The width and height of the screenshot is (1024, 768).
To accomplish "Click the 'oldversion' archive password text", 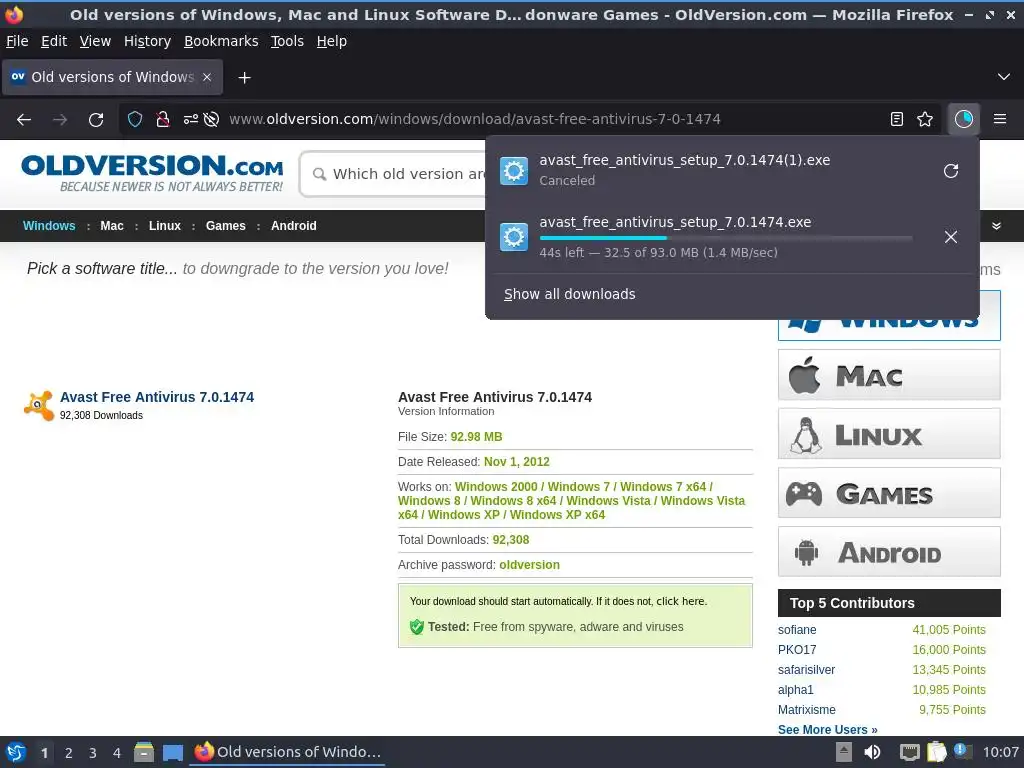I will pyautogui.click(x=529, y=565).
